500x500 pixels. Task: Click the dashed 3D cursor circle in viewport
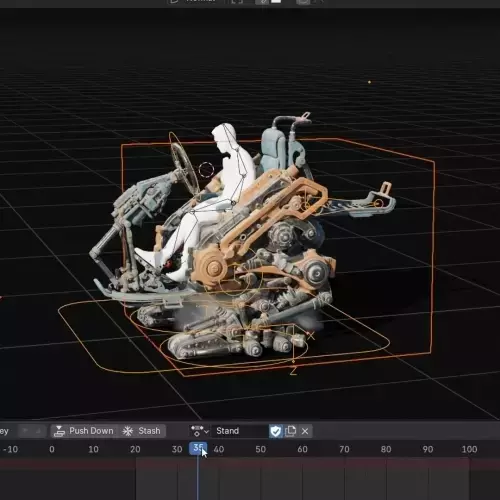206,170
